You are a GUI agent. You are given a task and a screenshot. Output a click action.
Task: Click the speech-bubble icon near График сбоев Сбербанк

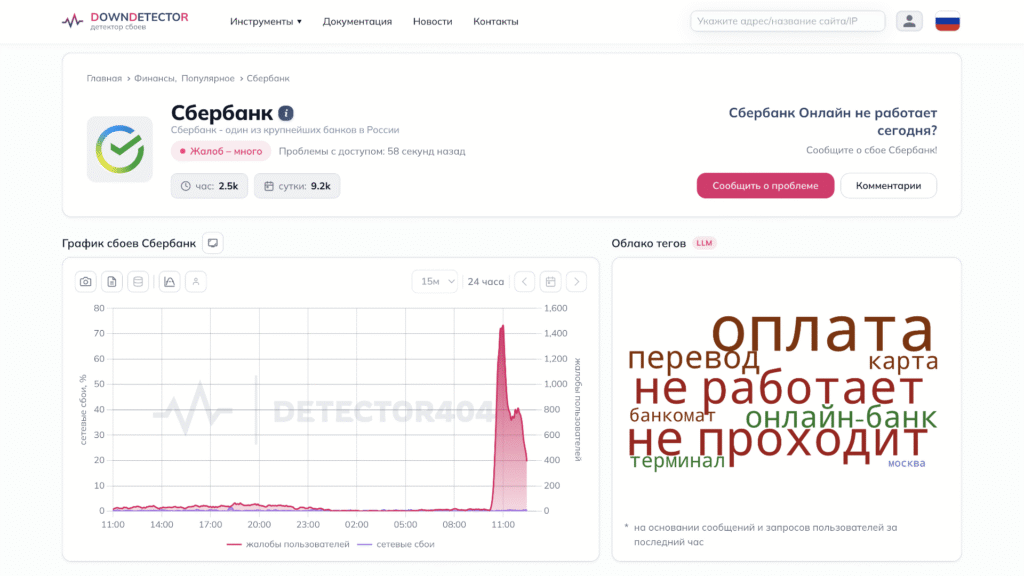pyautogui.click(x=212, y=242)
